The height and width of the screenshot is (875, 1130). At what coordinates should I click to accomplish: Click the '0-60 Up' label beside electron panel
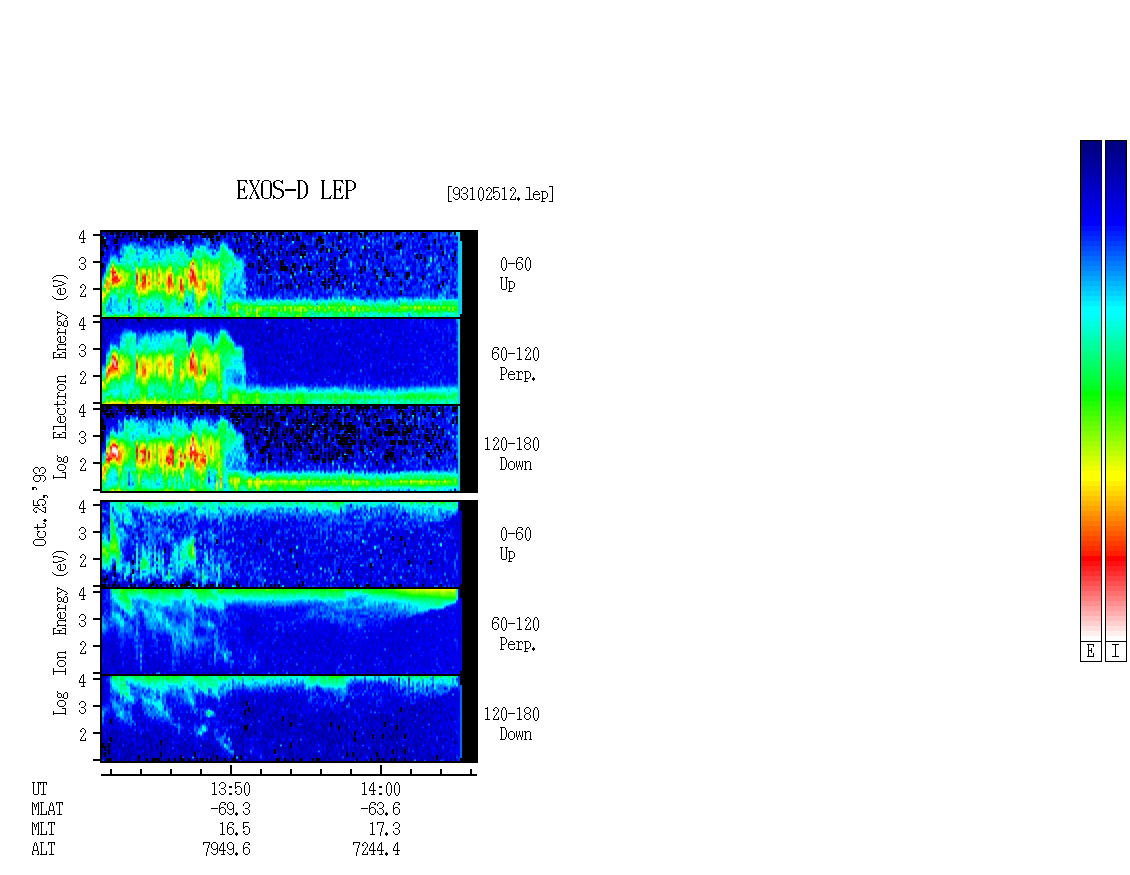point(515,274)
